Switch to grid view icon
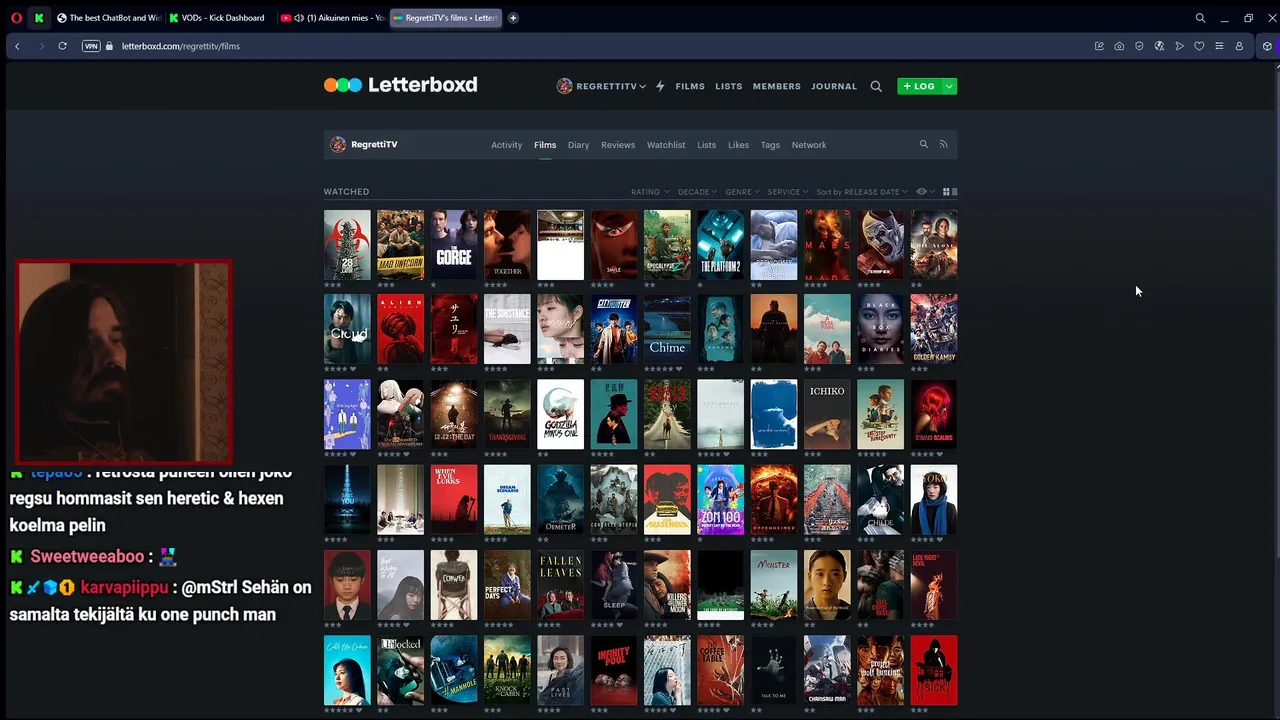 946,191
